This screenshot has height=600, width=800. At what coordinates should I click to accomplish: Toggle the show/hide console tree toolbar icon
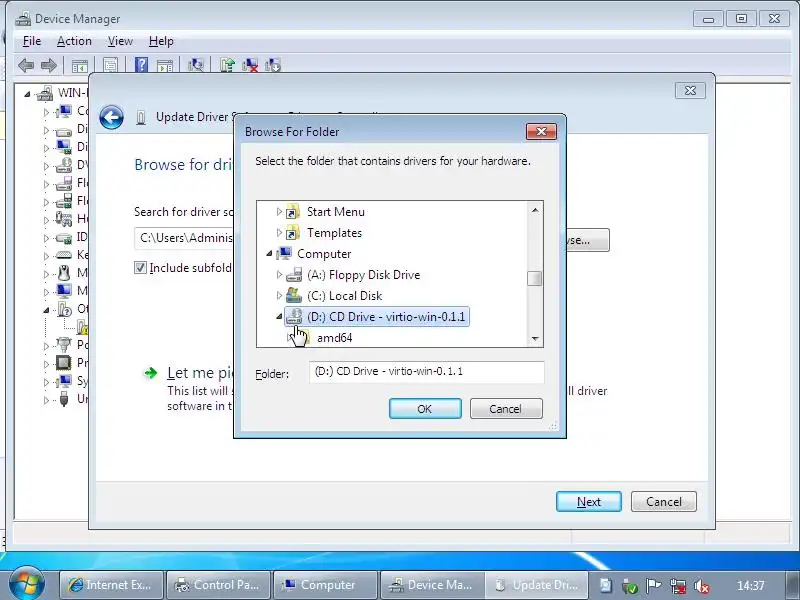click(80, 65)
